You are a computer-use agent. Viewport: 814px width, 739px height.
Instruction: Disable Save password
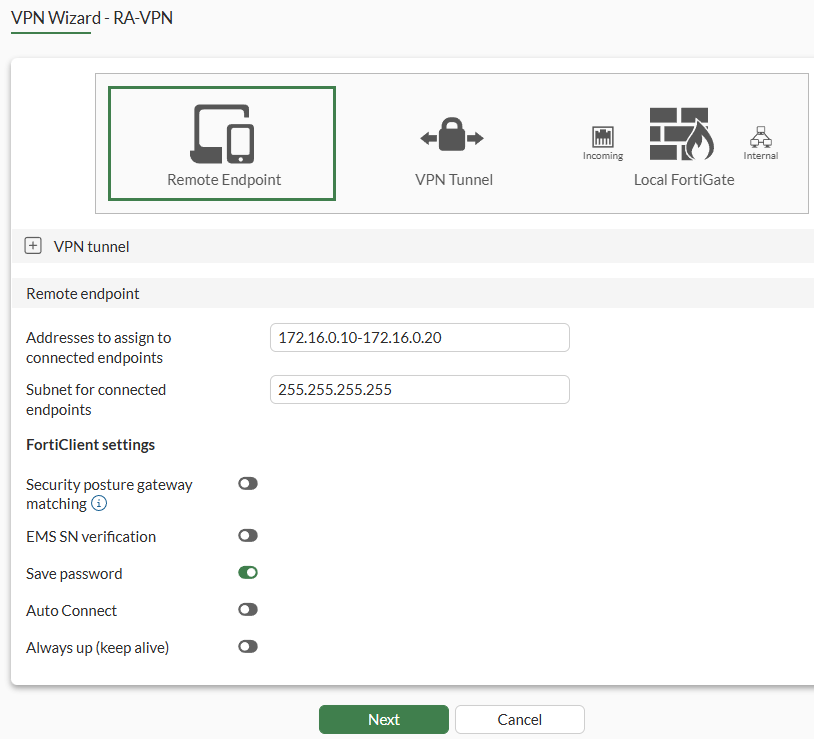coord(247,572)
